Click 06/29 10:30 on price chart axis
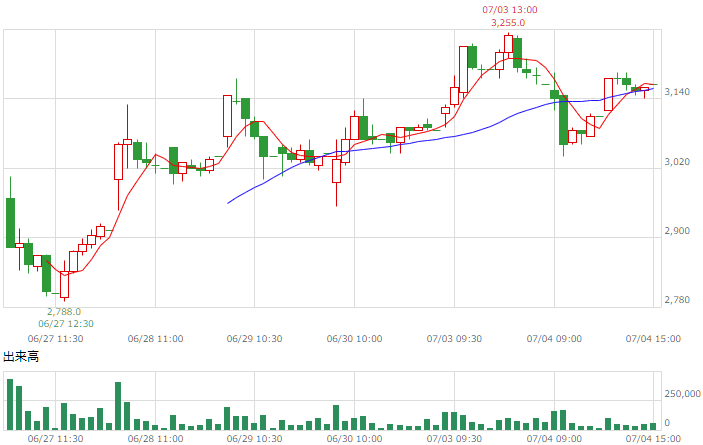The width and height of the screenshot is (703, 445). [255, 339]
